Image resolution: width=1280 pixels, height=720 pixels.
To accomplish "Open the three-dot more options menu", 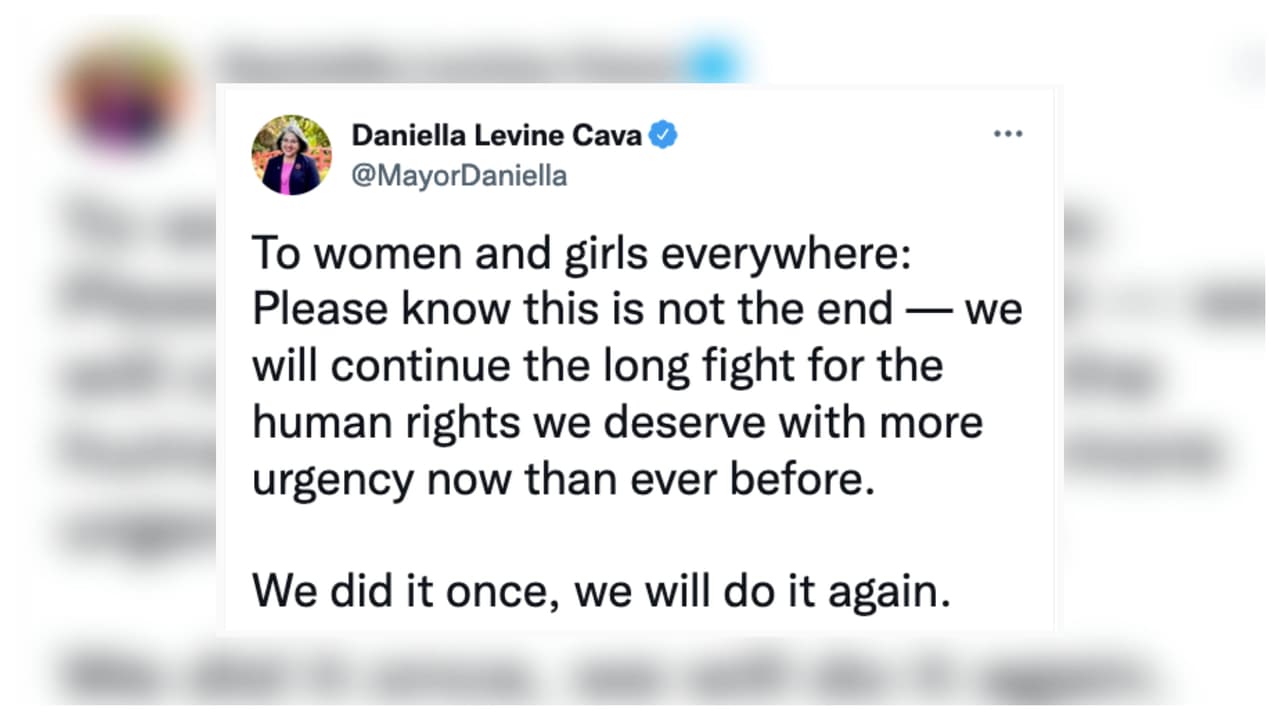I will pos(1007,134).
